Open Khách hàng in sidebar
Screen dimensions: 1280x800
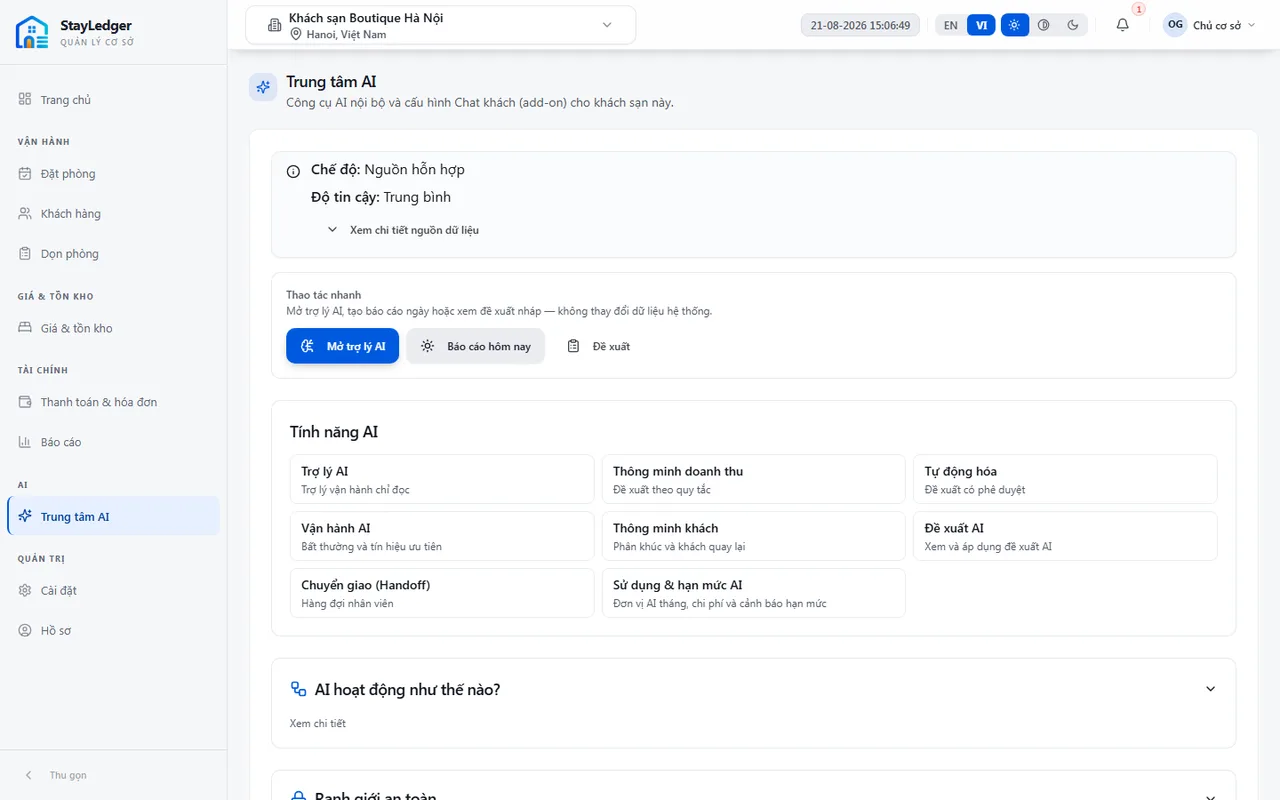pyautogui.click(x=113, y=214)
